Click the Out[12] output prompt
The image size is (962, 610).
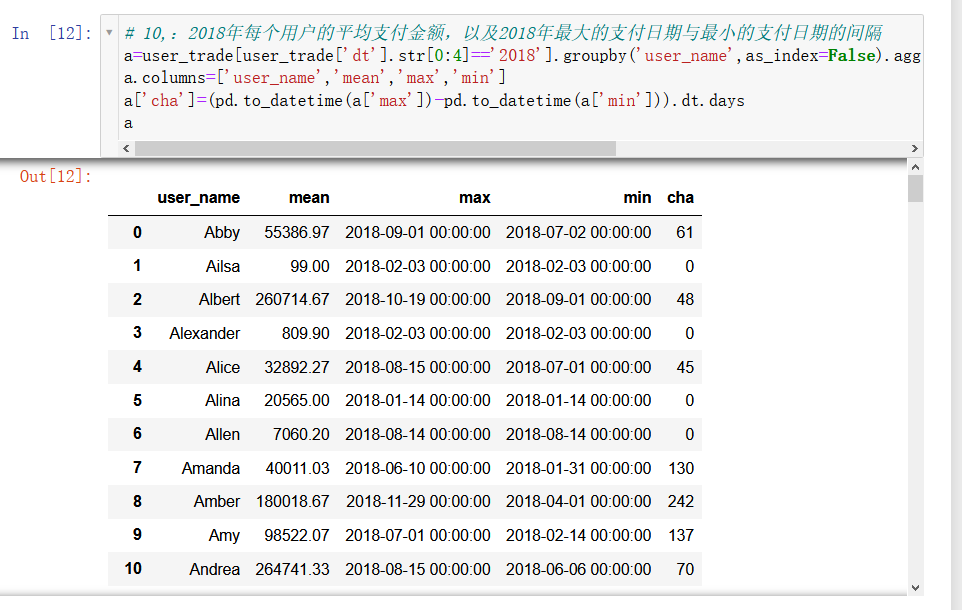(x=55, y=177)
